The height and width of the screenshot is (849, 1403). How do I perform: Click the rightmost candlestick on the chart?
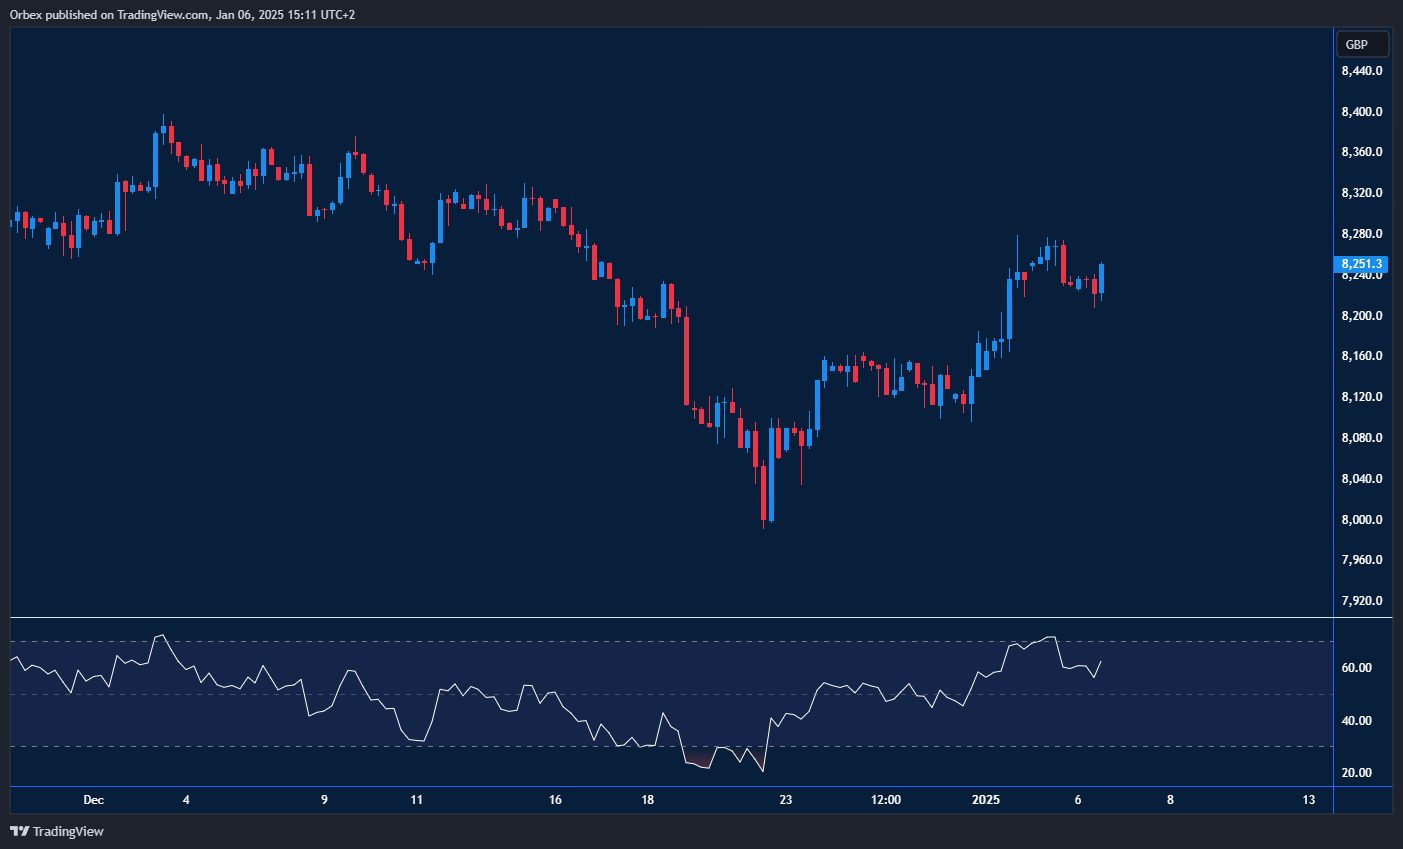pyautogui.click(x=1100, y=280)
